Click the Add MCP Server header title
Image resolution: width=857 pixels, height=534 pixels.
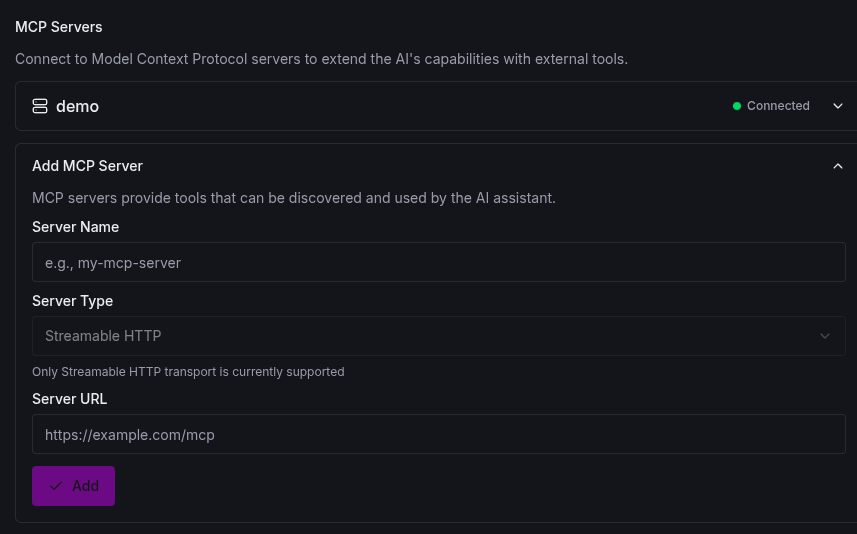pyautogui.click(x=87, y=166)
